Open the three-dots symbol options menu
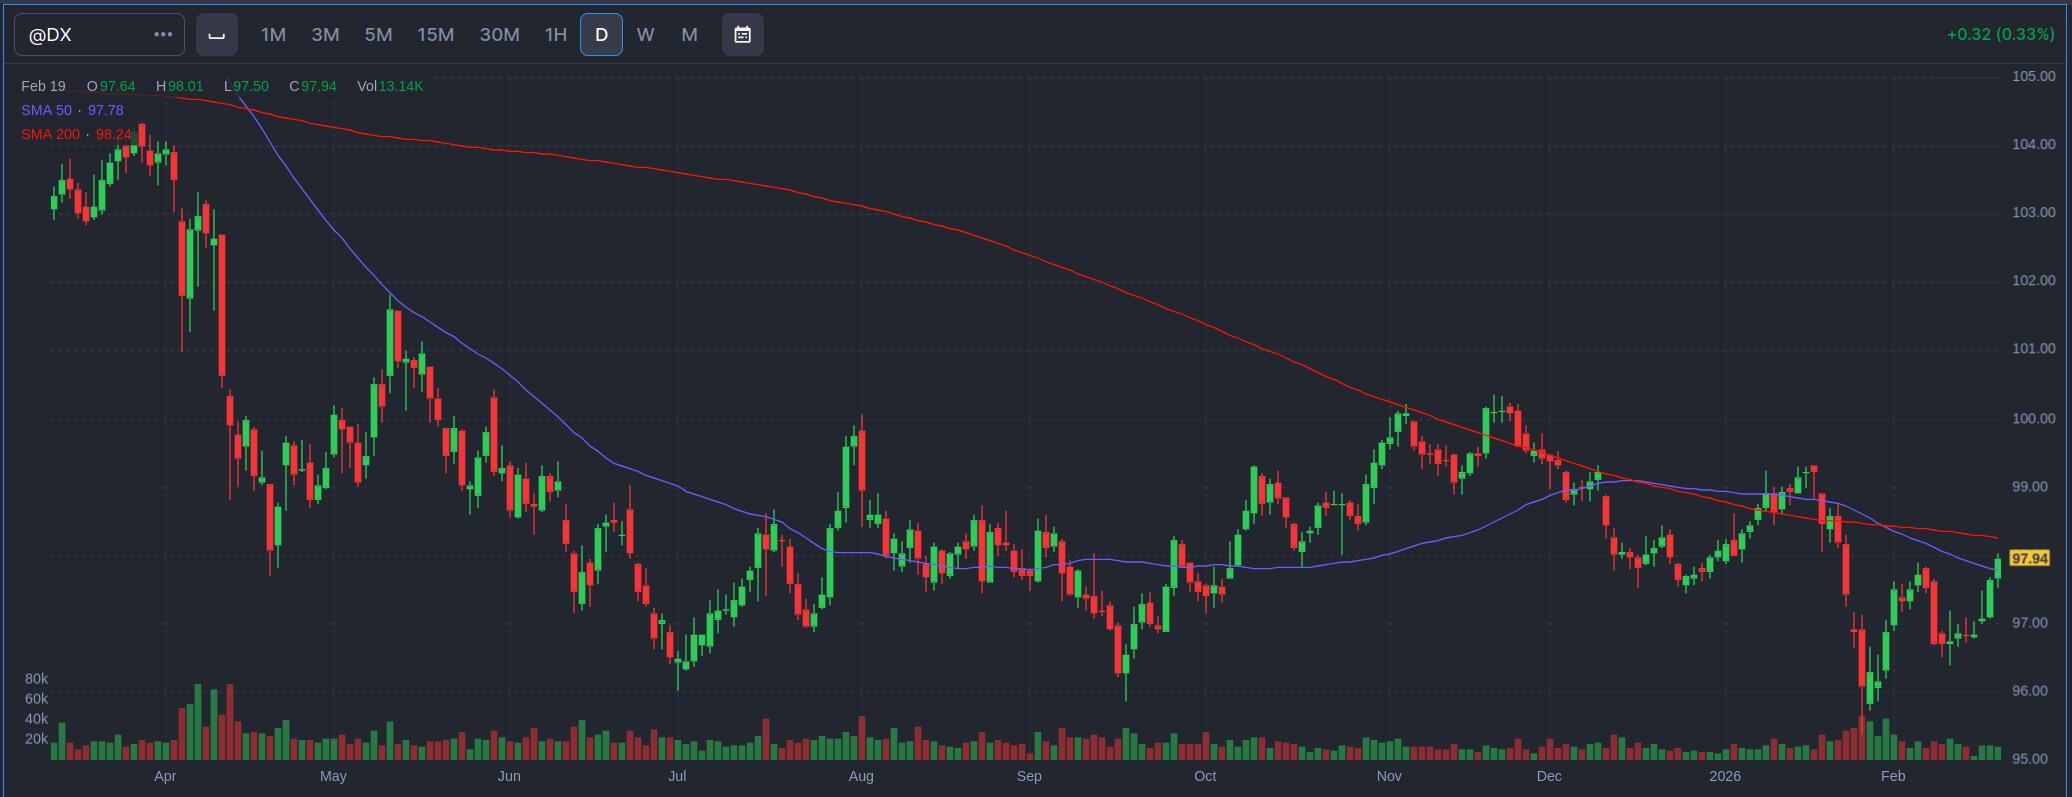The height and width of the screenshot is (797, 2072). pyautogui.click(x=163, y=35)
